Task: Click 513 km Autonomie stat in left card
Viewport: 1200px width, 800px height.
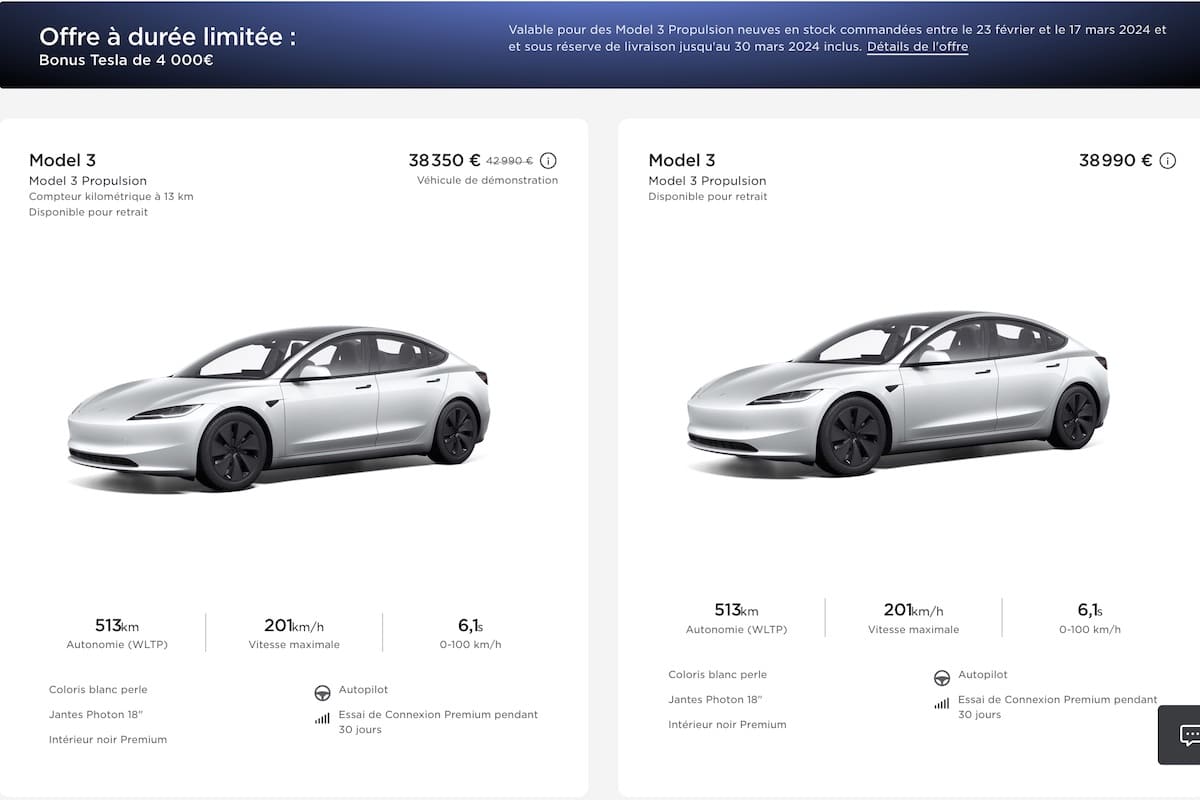Action: (117, 634)
